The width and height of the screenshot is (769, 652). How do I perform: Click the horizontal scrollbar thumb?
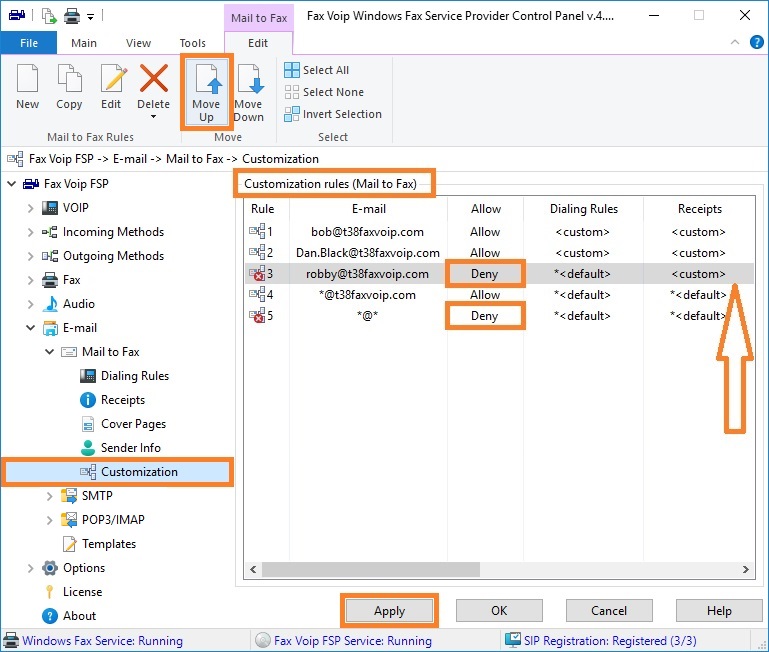[x=371, y=570]
